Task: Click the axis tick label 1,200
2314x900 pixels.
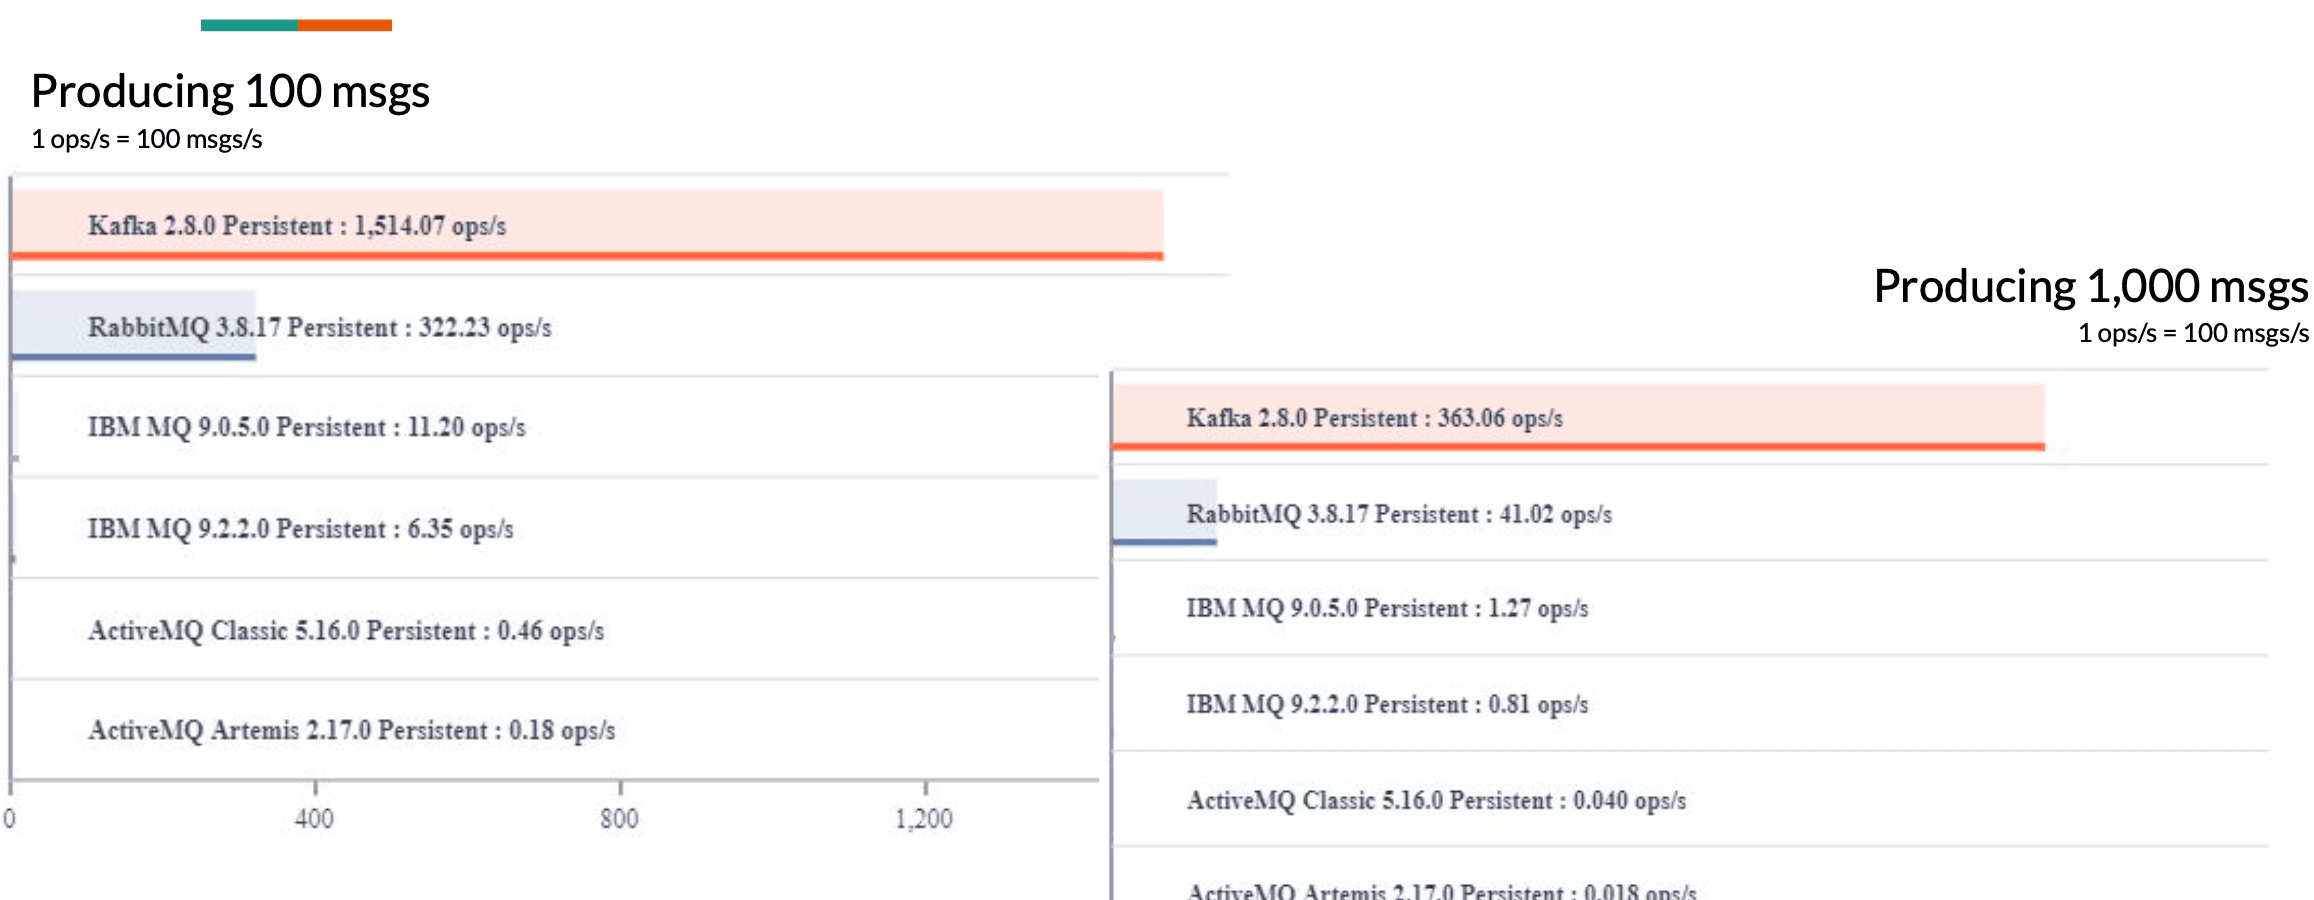Action: click(924, 819)
